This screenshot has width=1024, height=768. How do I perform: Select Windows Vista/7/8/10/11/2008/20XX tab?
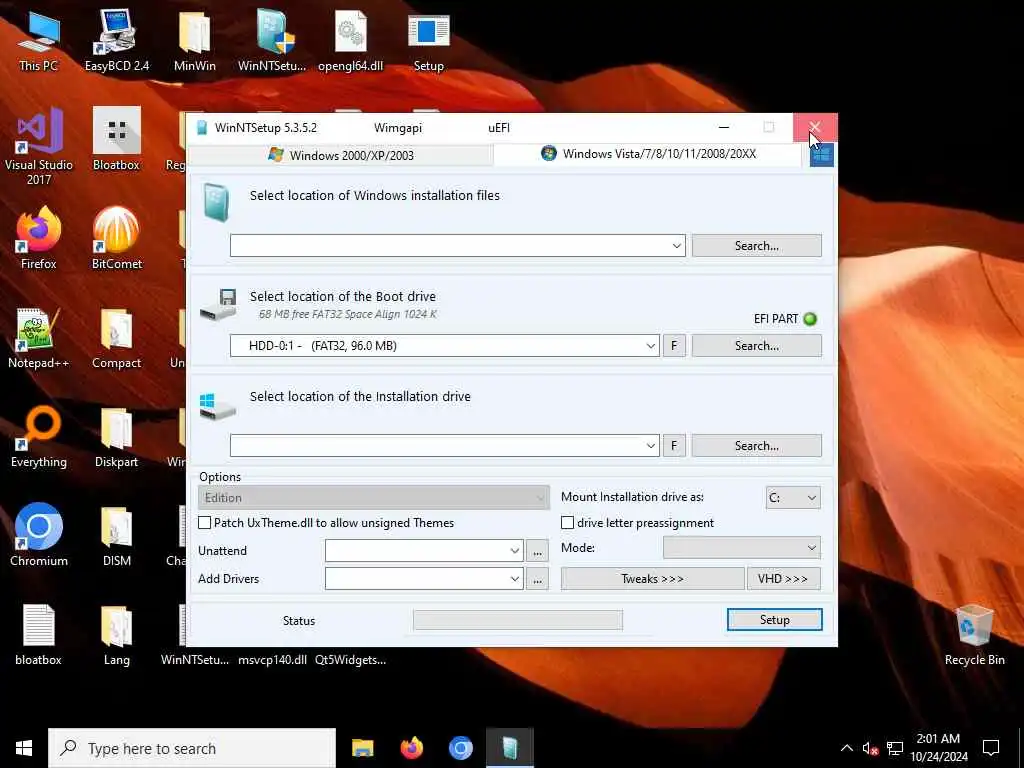[648, 154]
